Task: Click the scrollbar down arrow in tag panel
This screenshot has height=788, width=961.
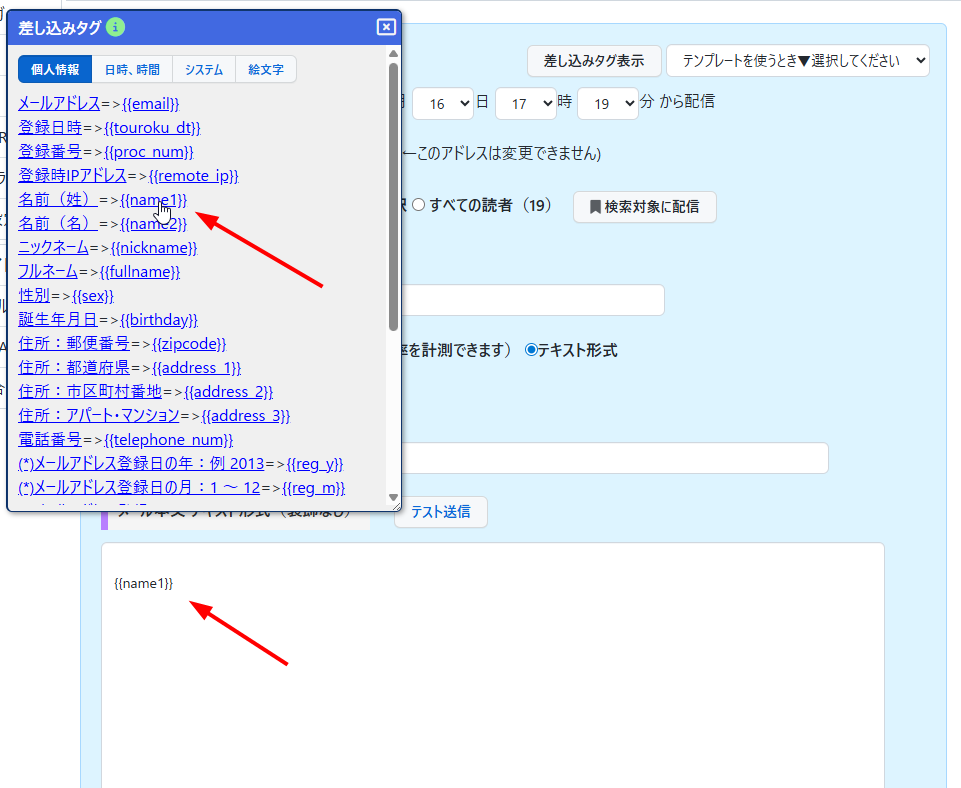Action: click(393, 497)
